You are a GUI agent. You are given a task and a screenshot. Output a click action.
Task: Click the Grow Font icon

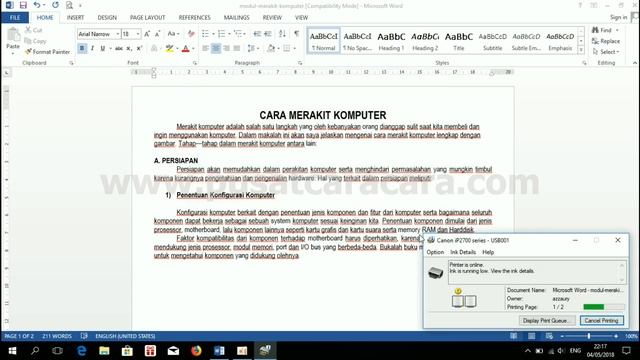(x=147, y=34)
